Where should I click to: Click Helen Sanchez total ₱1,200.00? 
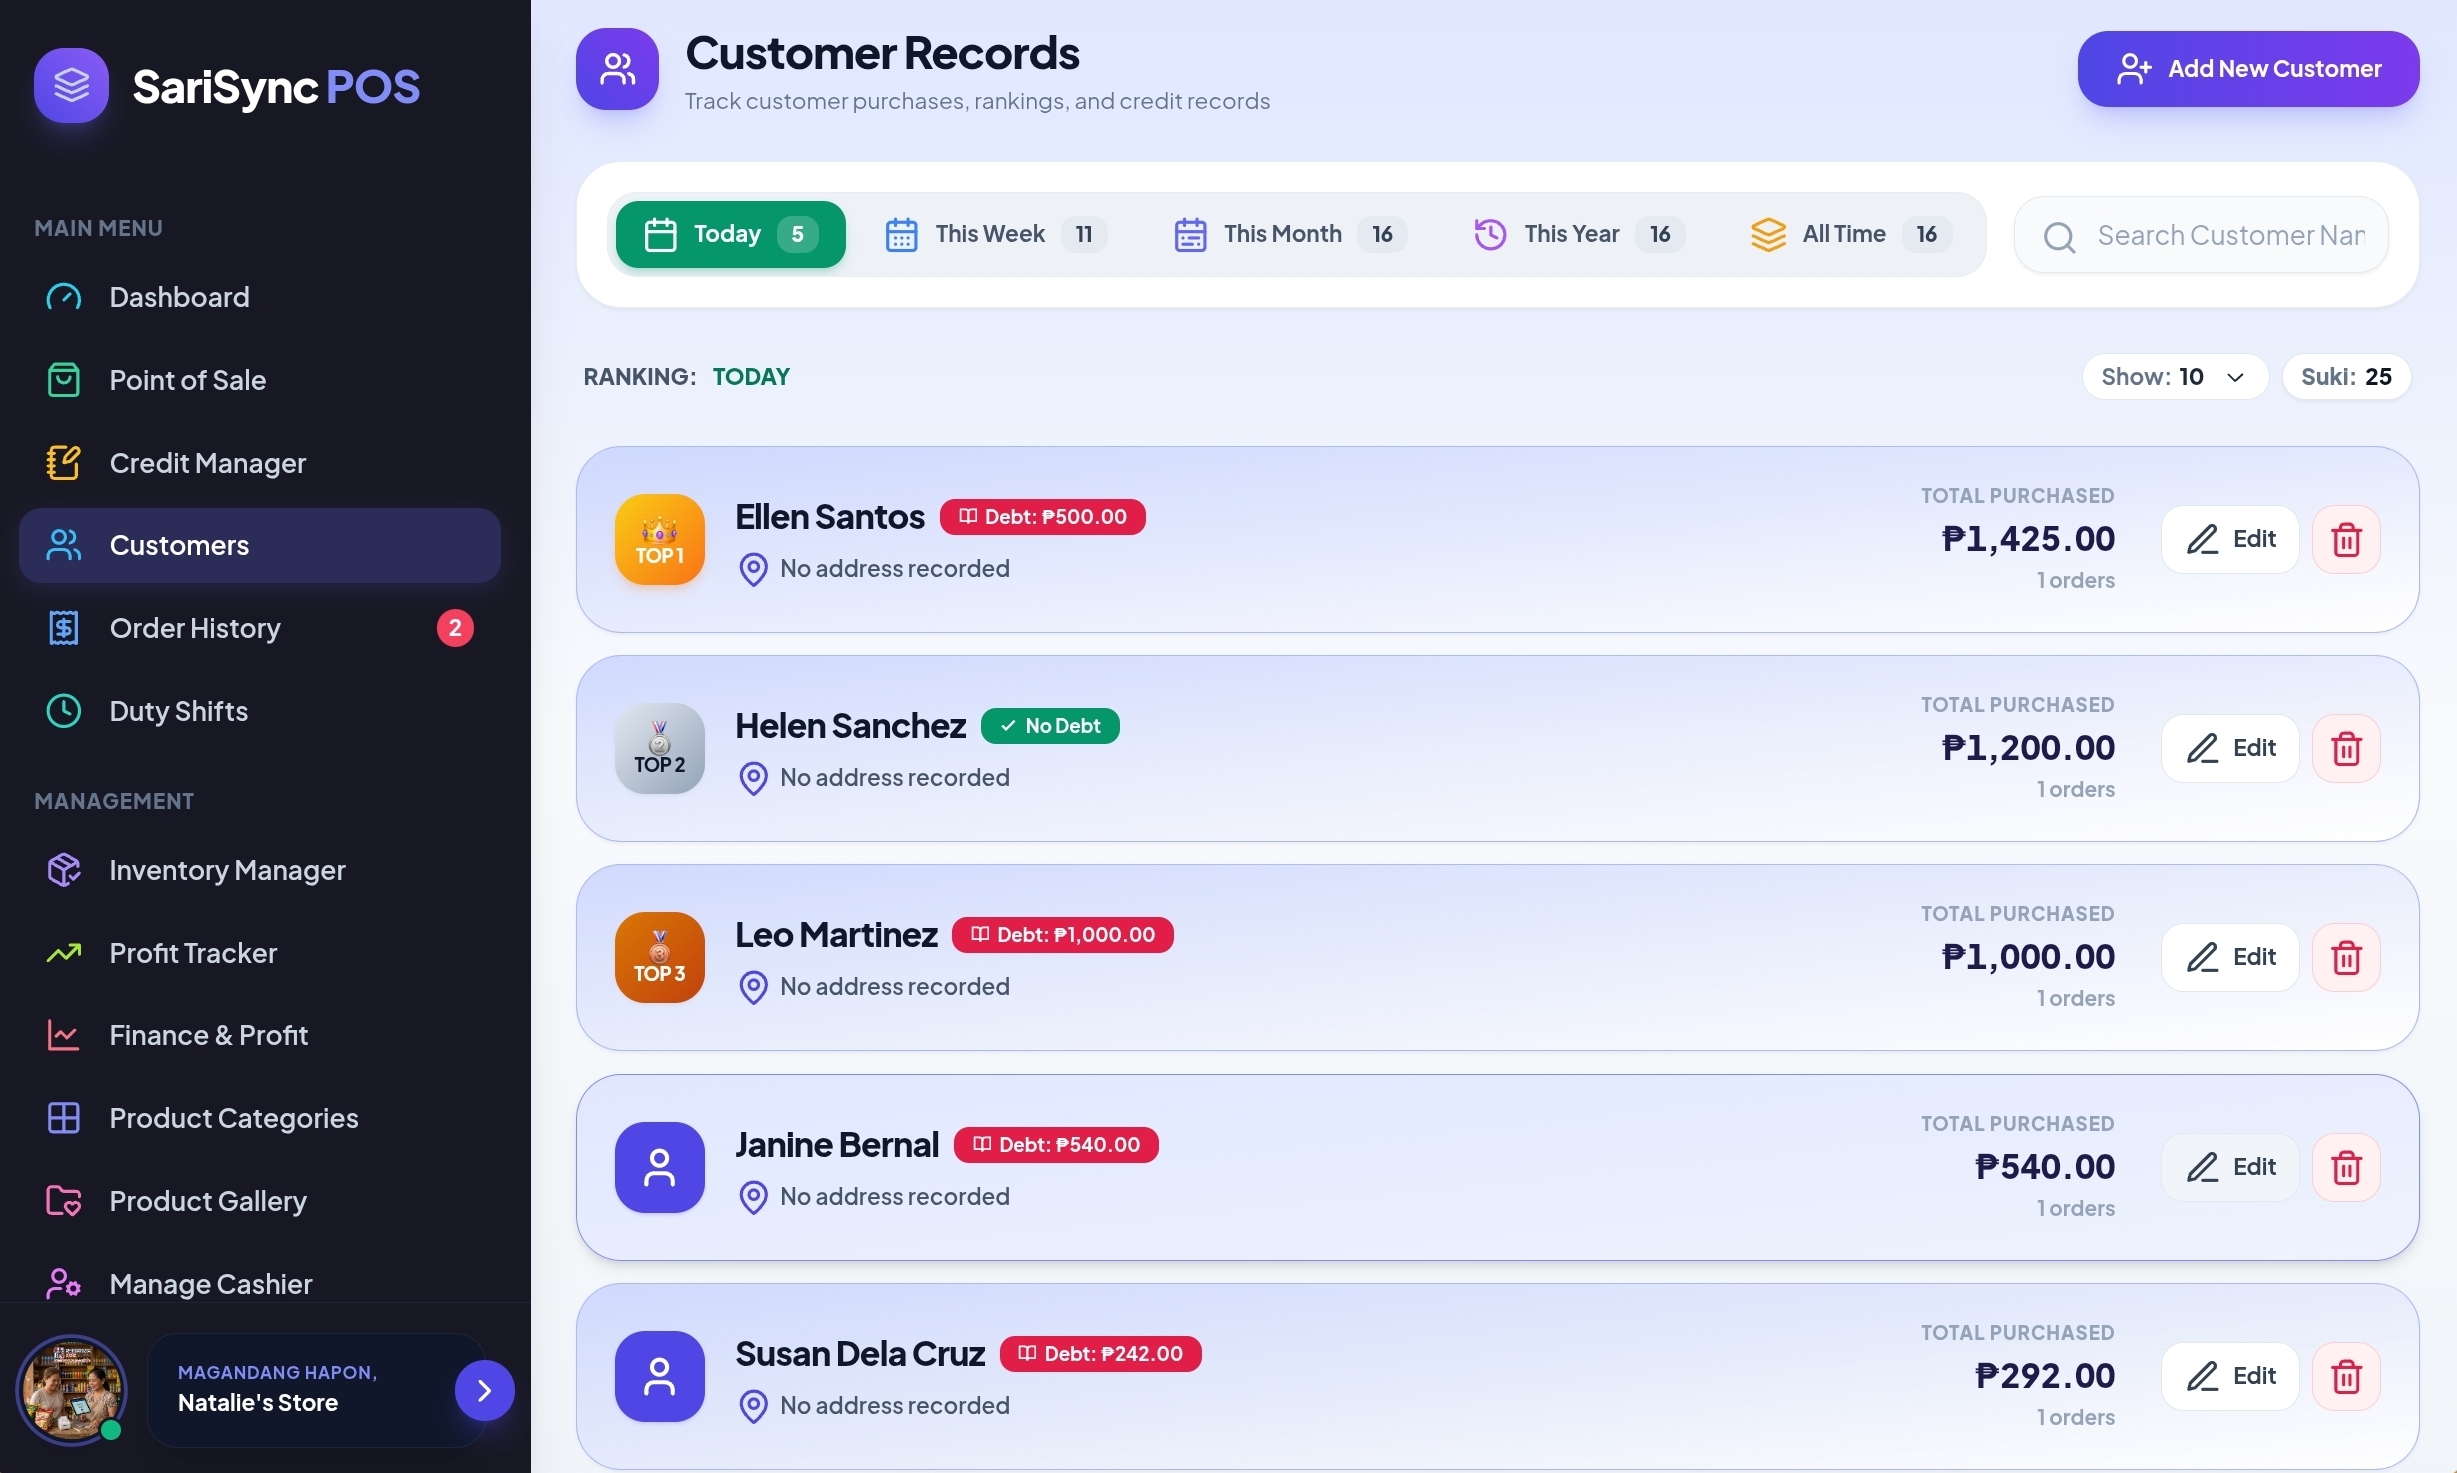click(x=2028, y=748)
